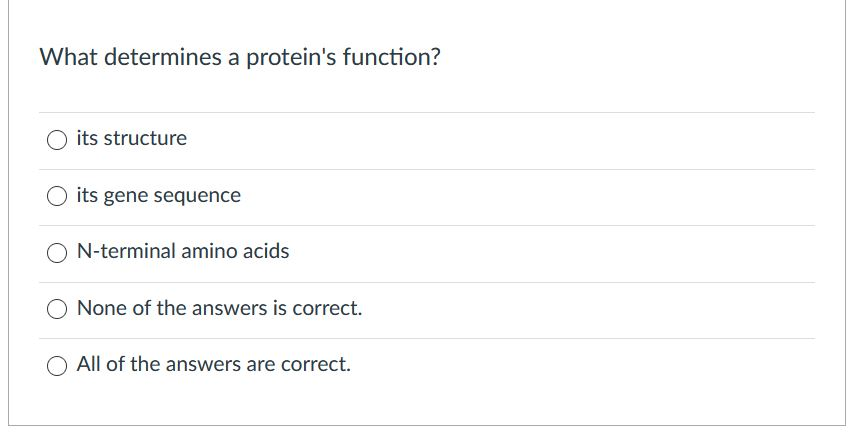This screenshot has width=867, height=442.
Task: Click the 'its gene sequence' answer text
Action: coord(158,195)
